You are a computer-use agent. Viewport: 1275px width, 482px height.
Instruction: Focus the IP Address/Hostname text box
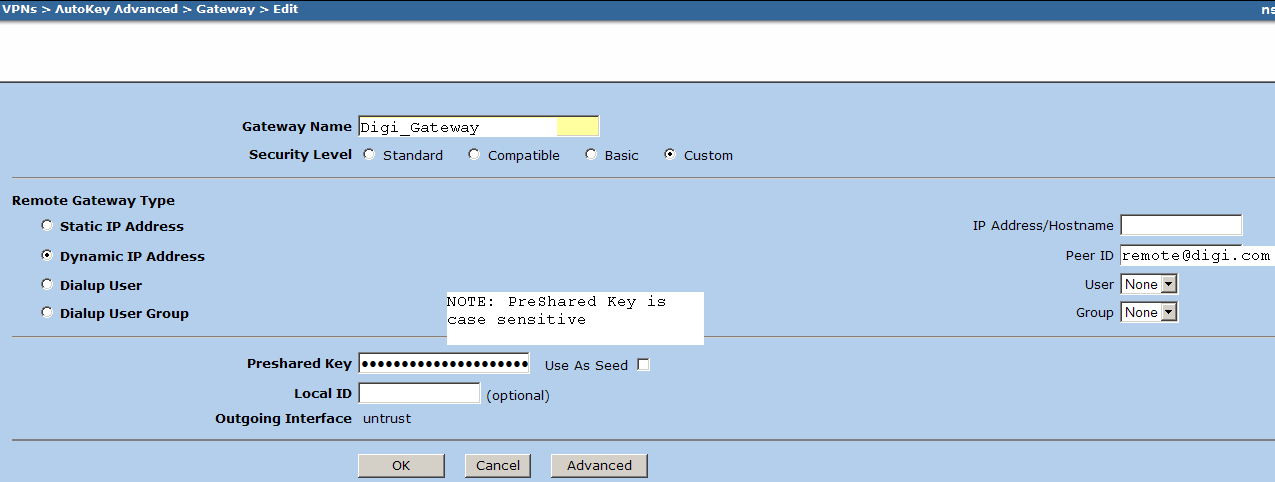click(1181, 225)
